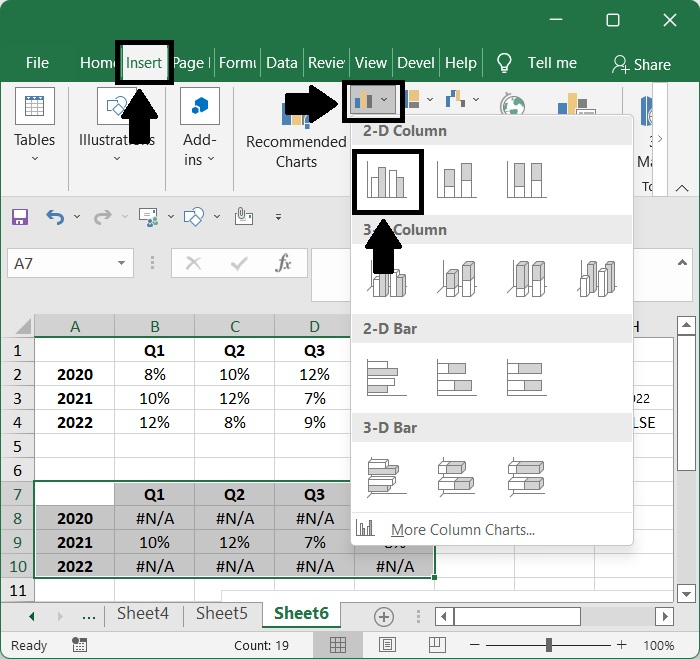700x659 pixels.
Task: Switch to Normal view in status bar
Action: pos(339,646)
